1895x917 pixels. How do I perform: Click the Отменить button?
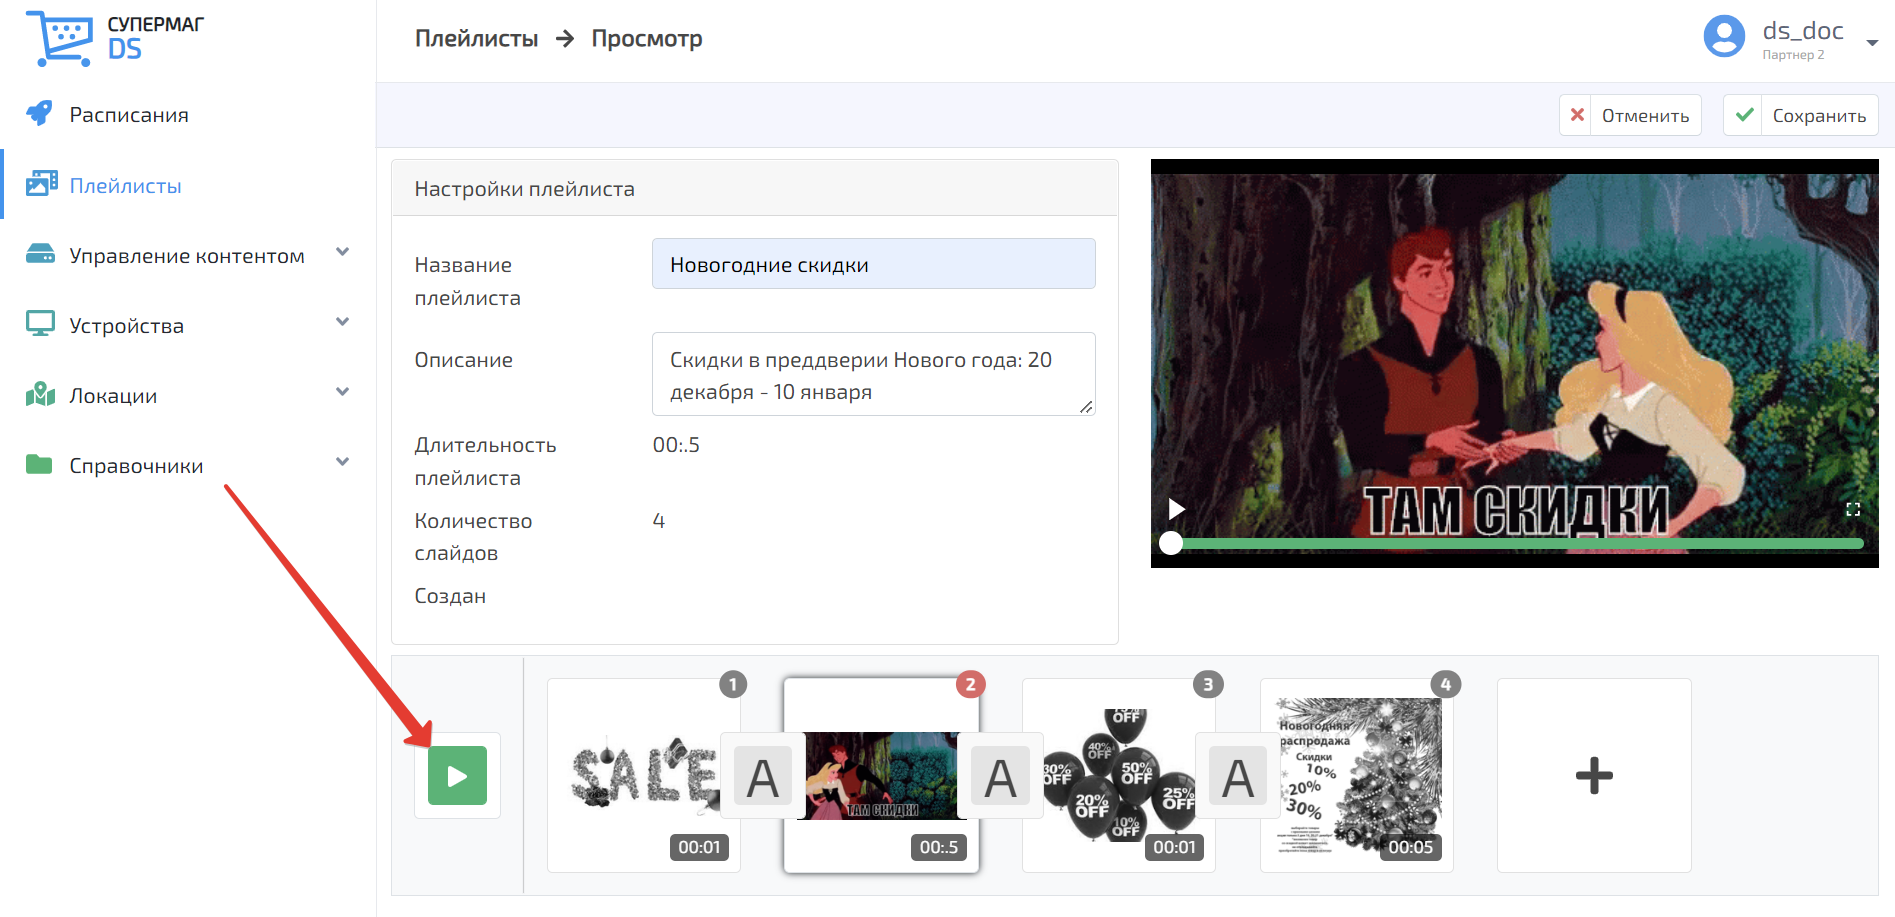tap(1630, 115)
